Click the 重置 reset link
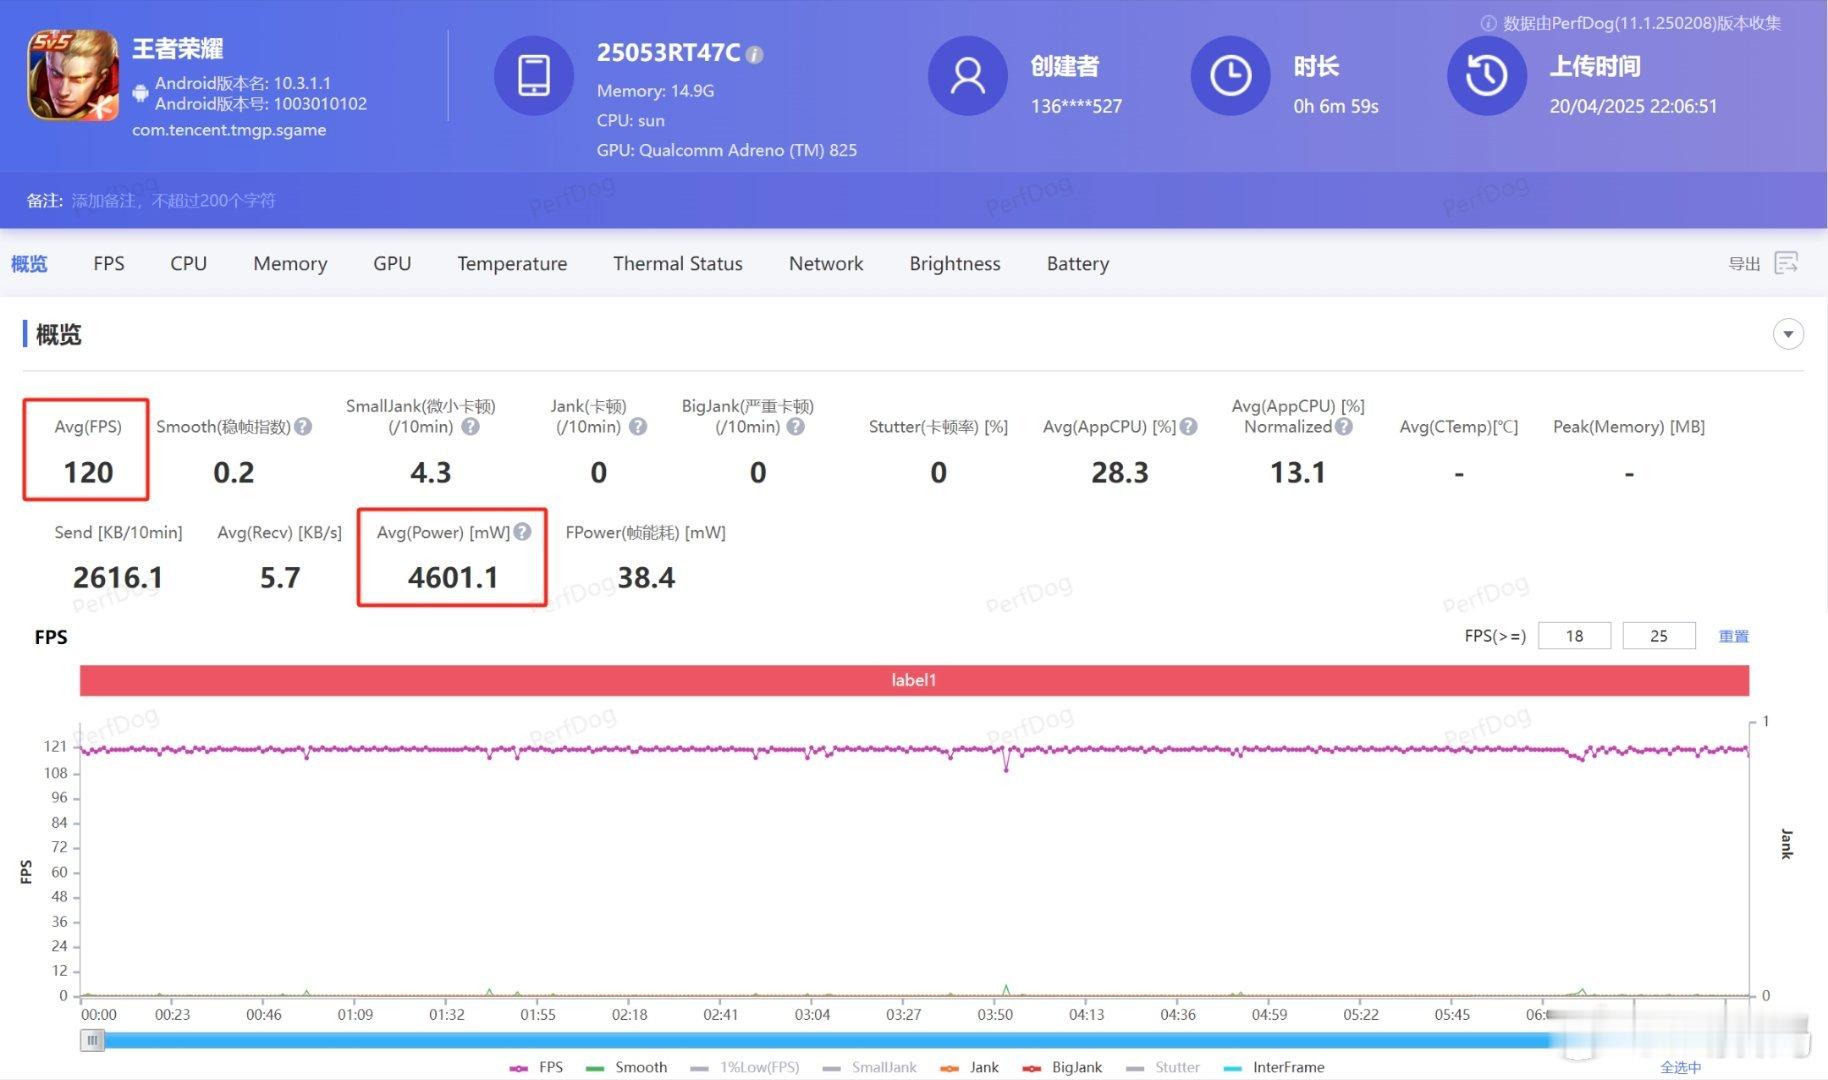 click(1733, 636)
